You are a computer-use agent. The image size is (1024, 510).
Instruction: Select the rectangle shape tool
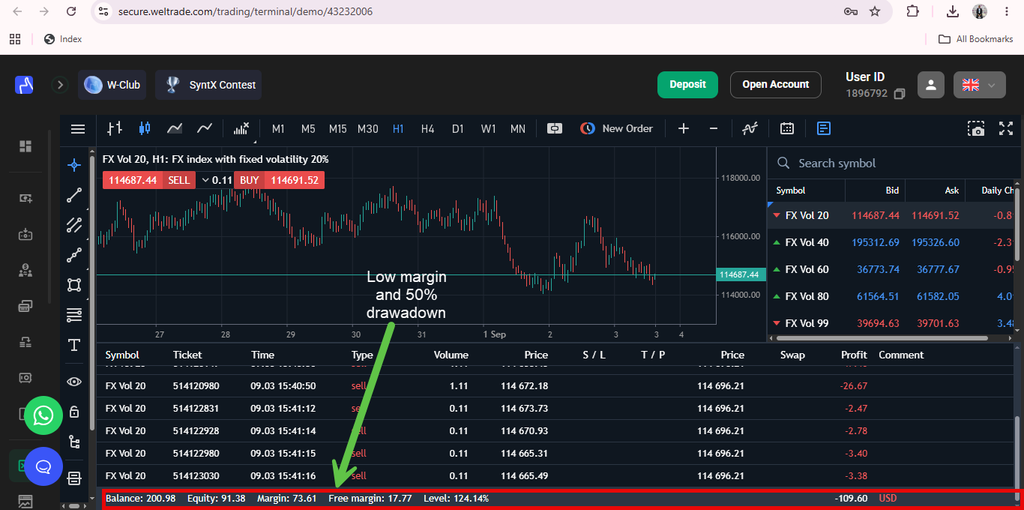point(74,285)
